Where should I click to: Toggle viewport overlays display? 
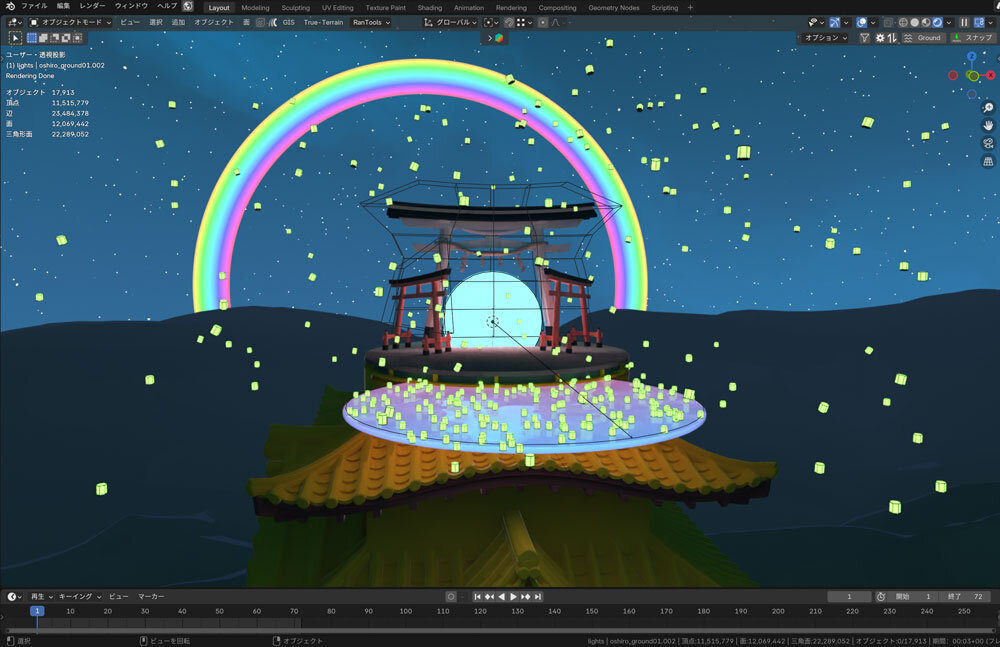[861, 22]
